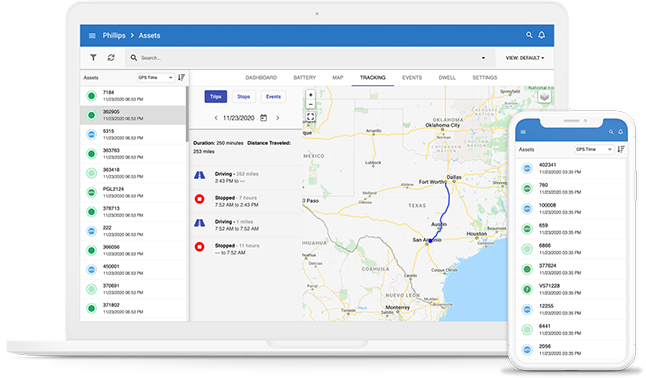Toggle sort order icon in laptop Assets panel
This screenshot has width=646, height=378.
coord(181,77)
